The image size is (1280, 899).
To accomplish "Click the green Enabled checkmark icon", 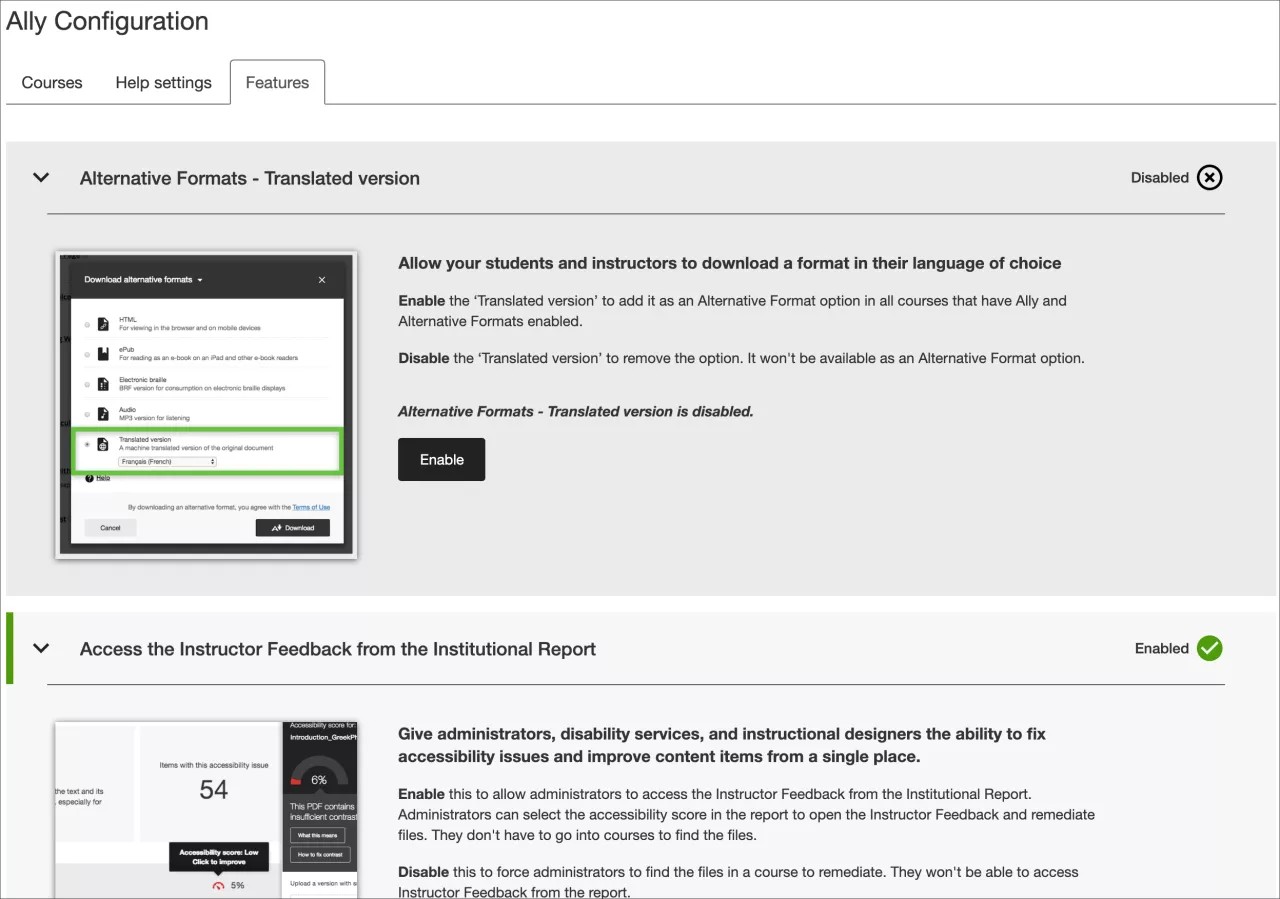I will coord(1209,649).
